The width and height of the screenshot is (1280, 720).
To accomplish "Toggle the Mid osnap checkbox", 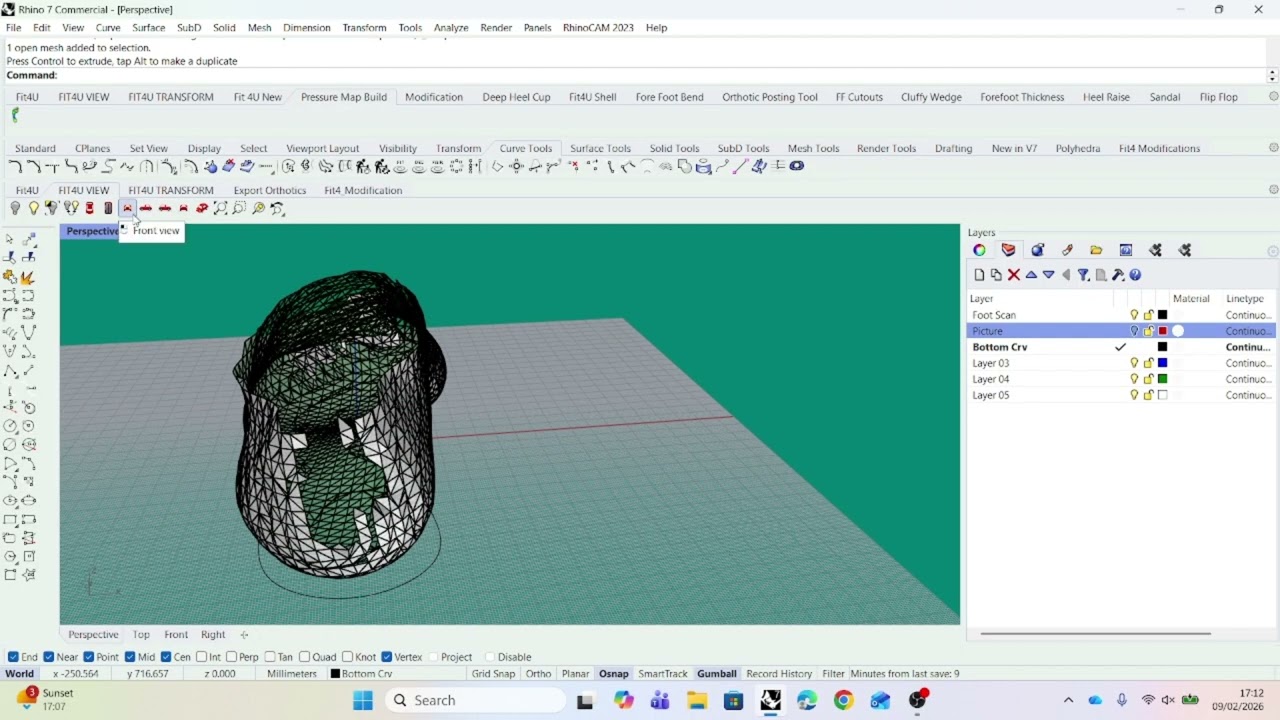I will [x=130, y=657].
